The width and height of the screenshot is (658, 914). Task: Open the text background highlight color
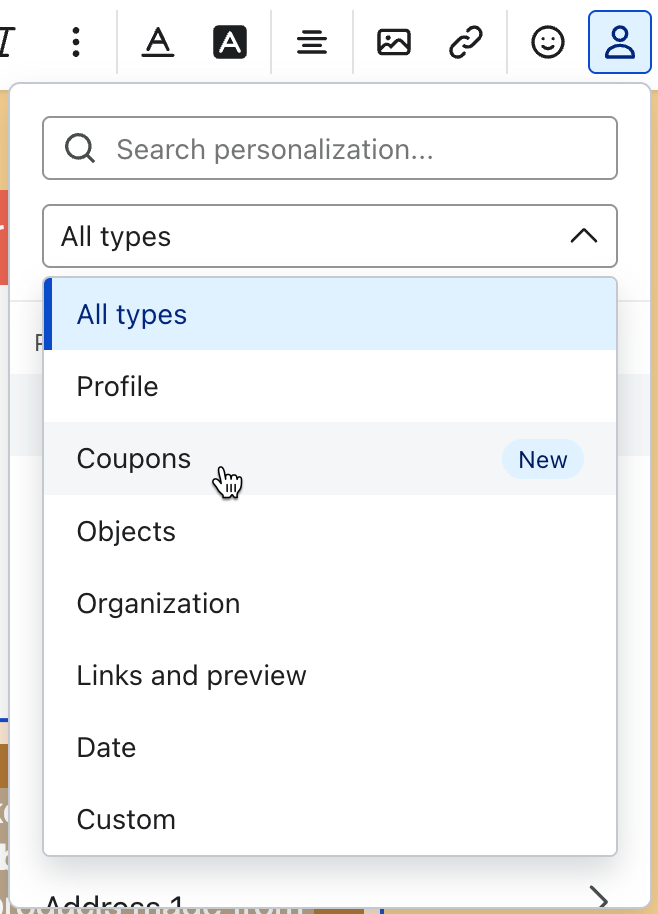point(230,42)
